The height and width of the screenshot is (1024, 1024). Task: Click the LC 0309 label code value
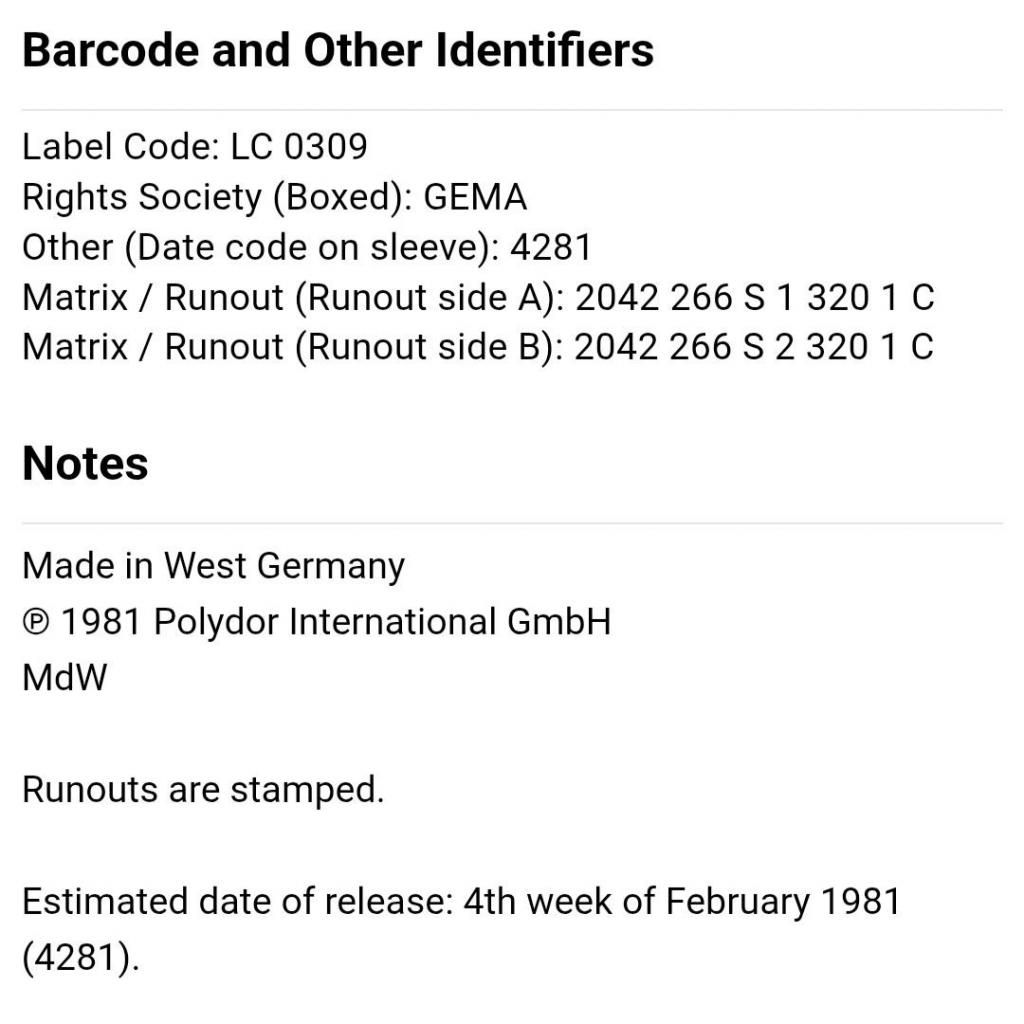(299, 147)
